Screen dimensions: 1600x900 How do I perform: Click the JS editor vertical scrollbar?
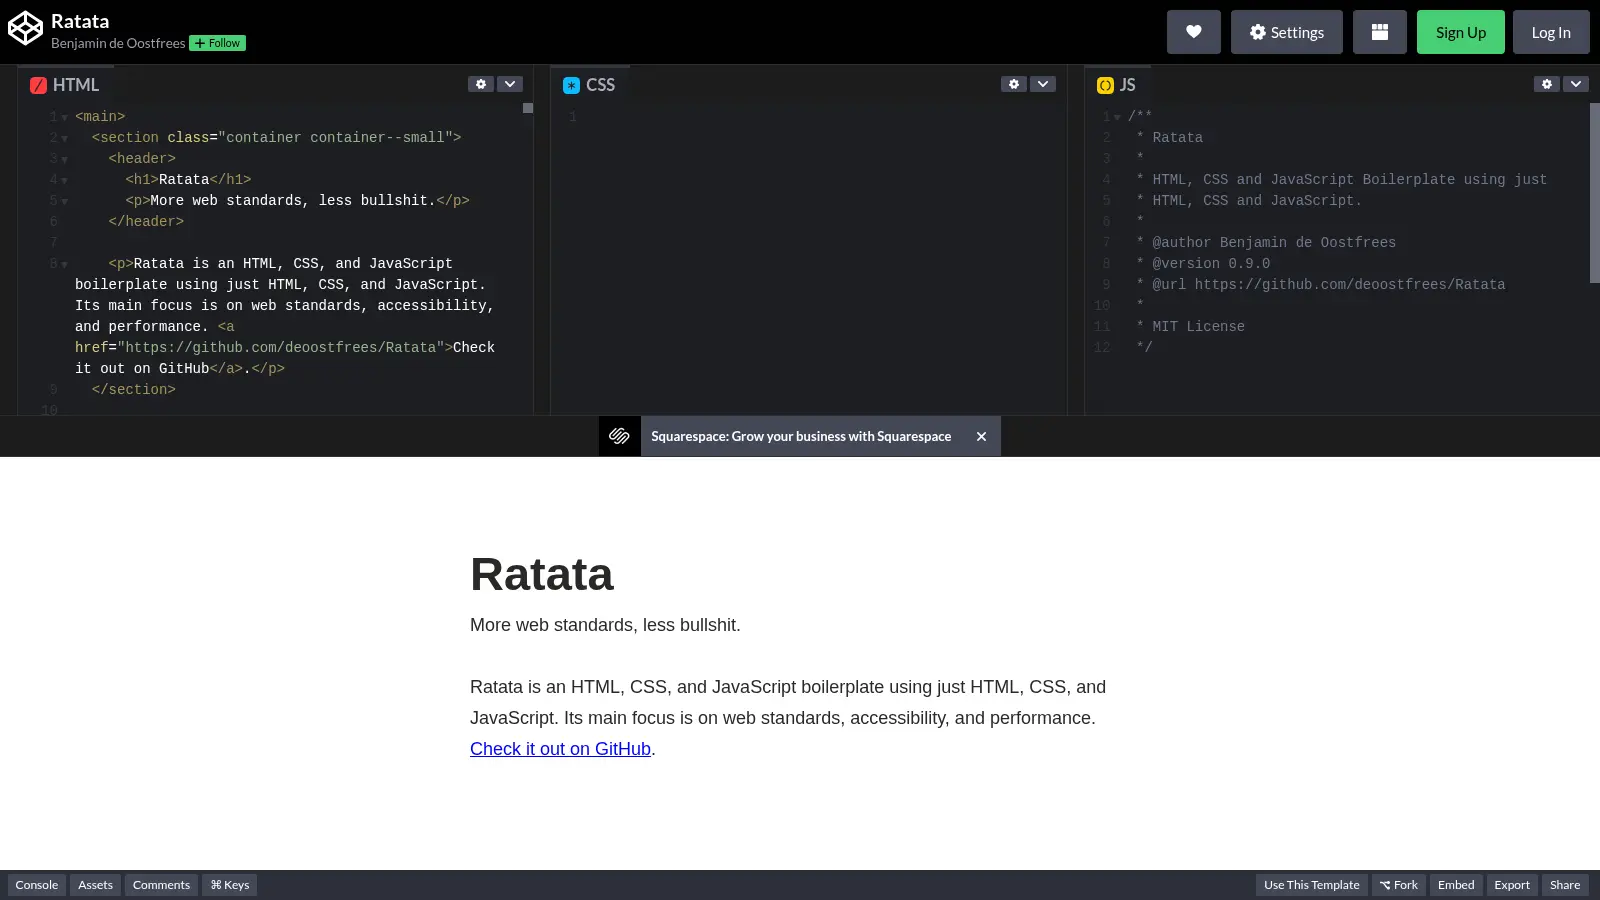pyautogui.click(x=1594, y=193)
